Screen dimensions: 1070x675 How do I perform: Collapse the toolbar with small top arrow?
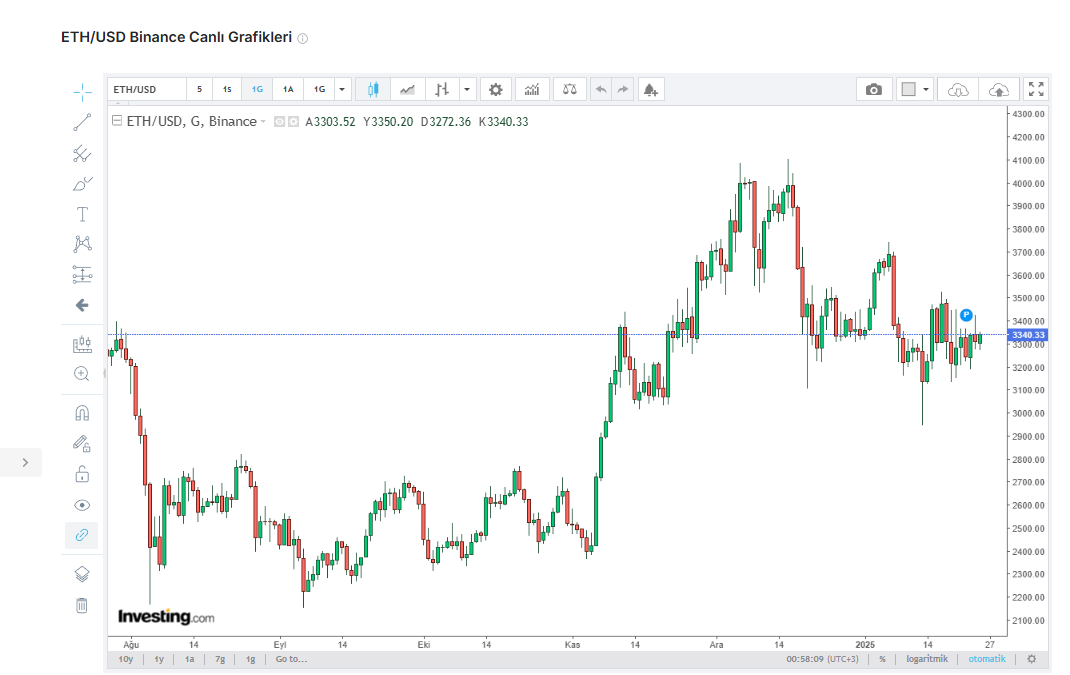click(x=117, y=103)
